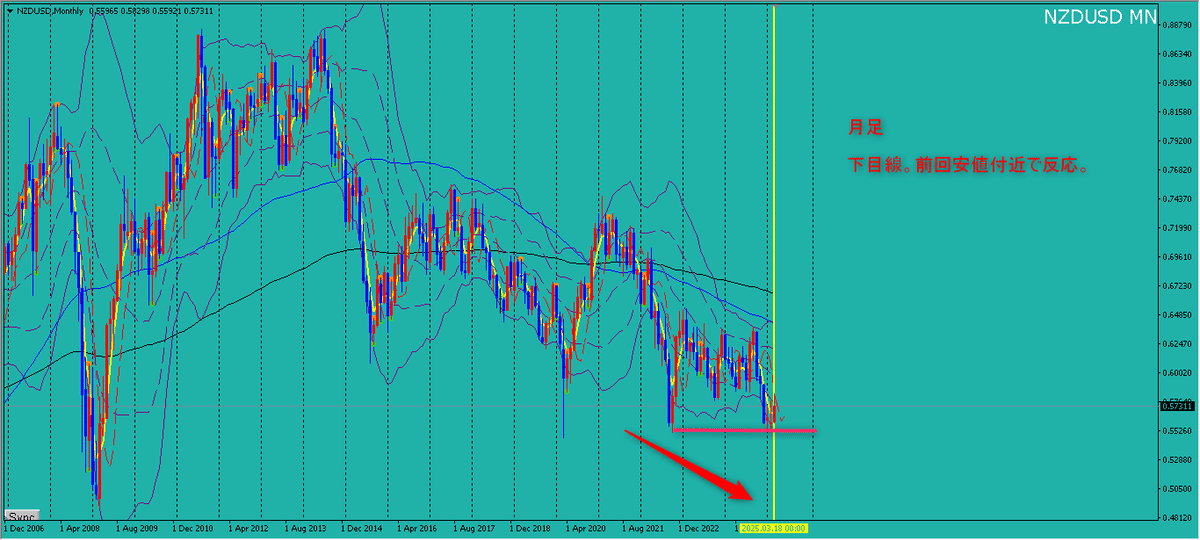Click the 1 Dec 2014 date label
The image size is (1200, 540).
[x=362, y=527]
